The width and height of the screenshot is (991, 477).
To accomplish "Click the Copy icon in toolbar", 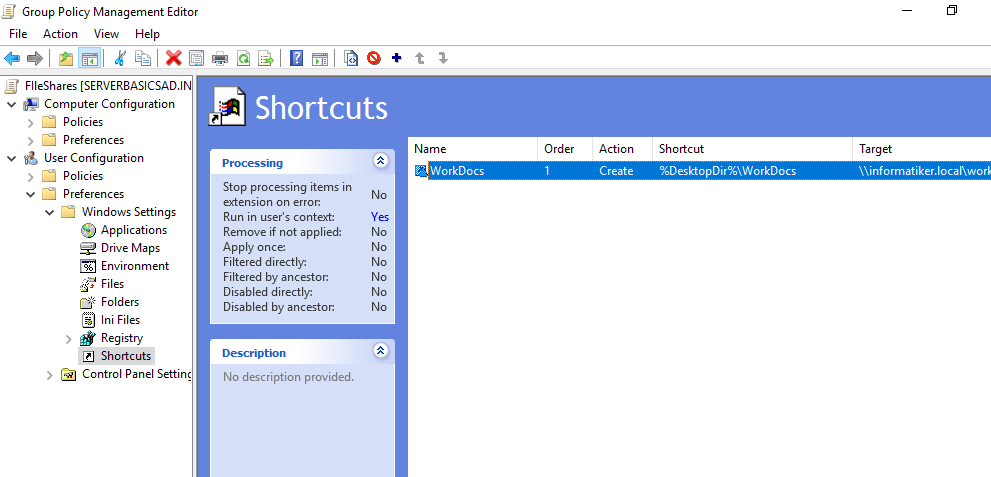I will point(143,59).
